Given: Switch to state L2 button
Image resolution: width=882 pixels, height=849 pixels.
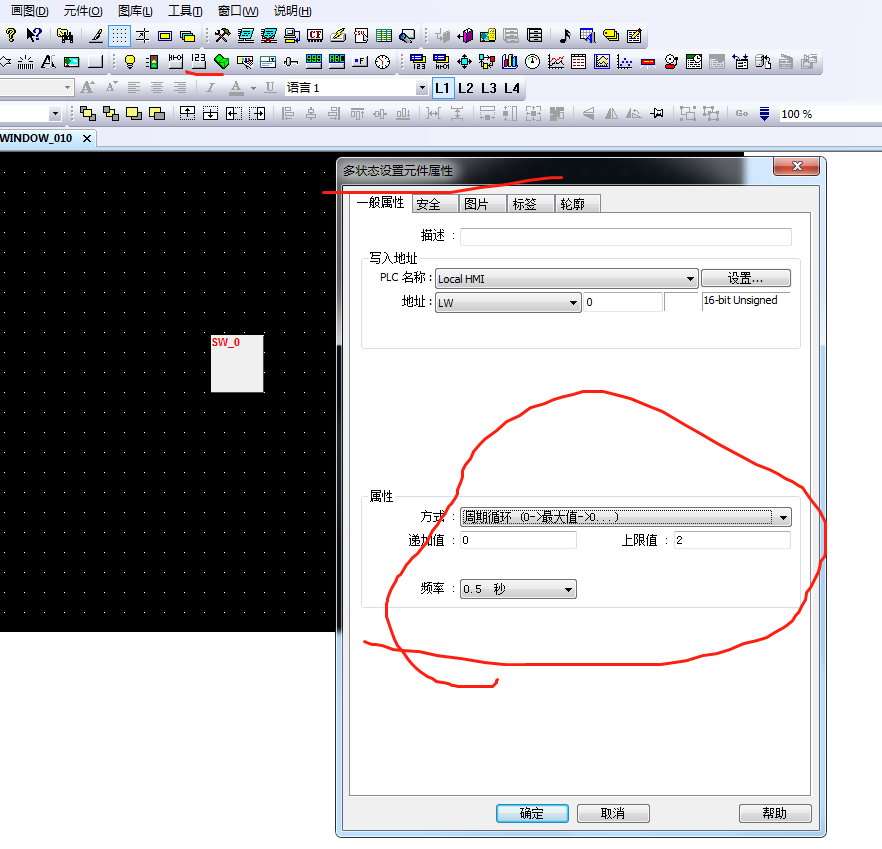Looking at the screenshot, I should click(x=466, y=88).
